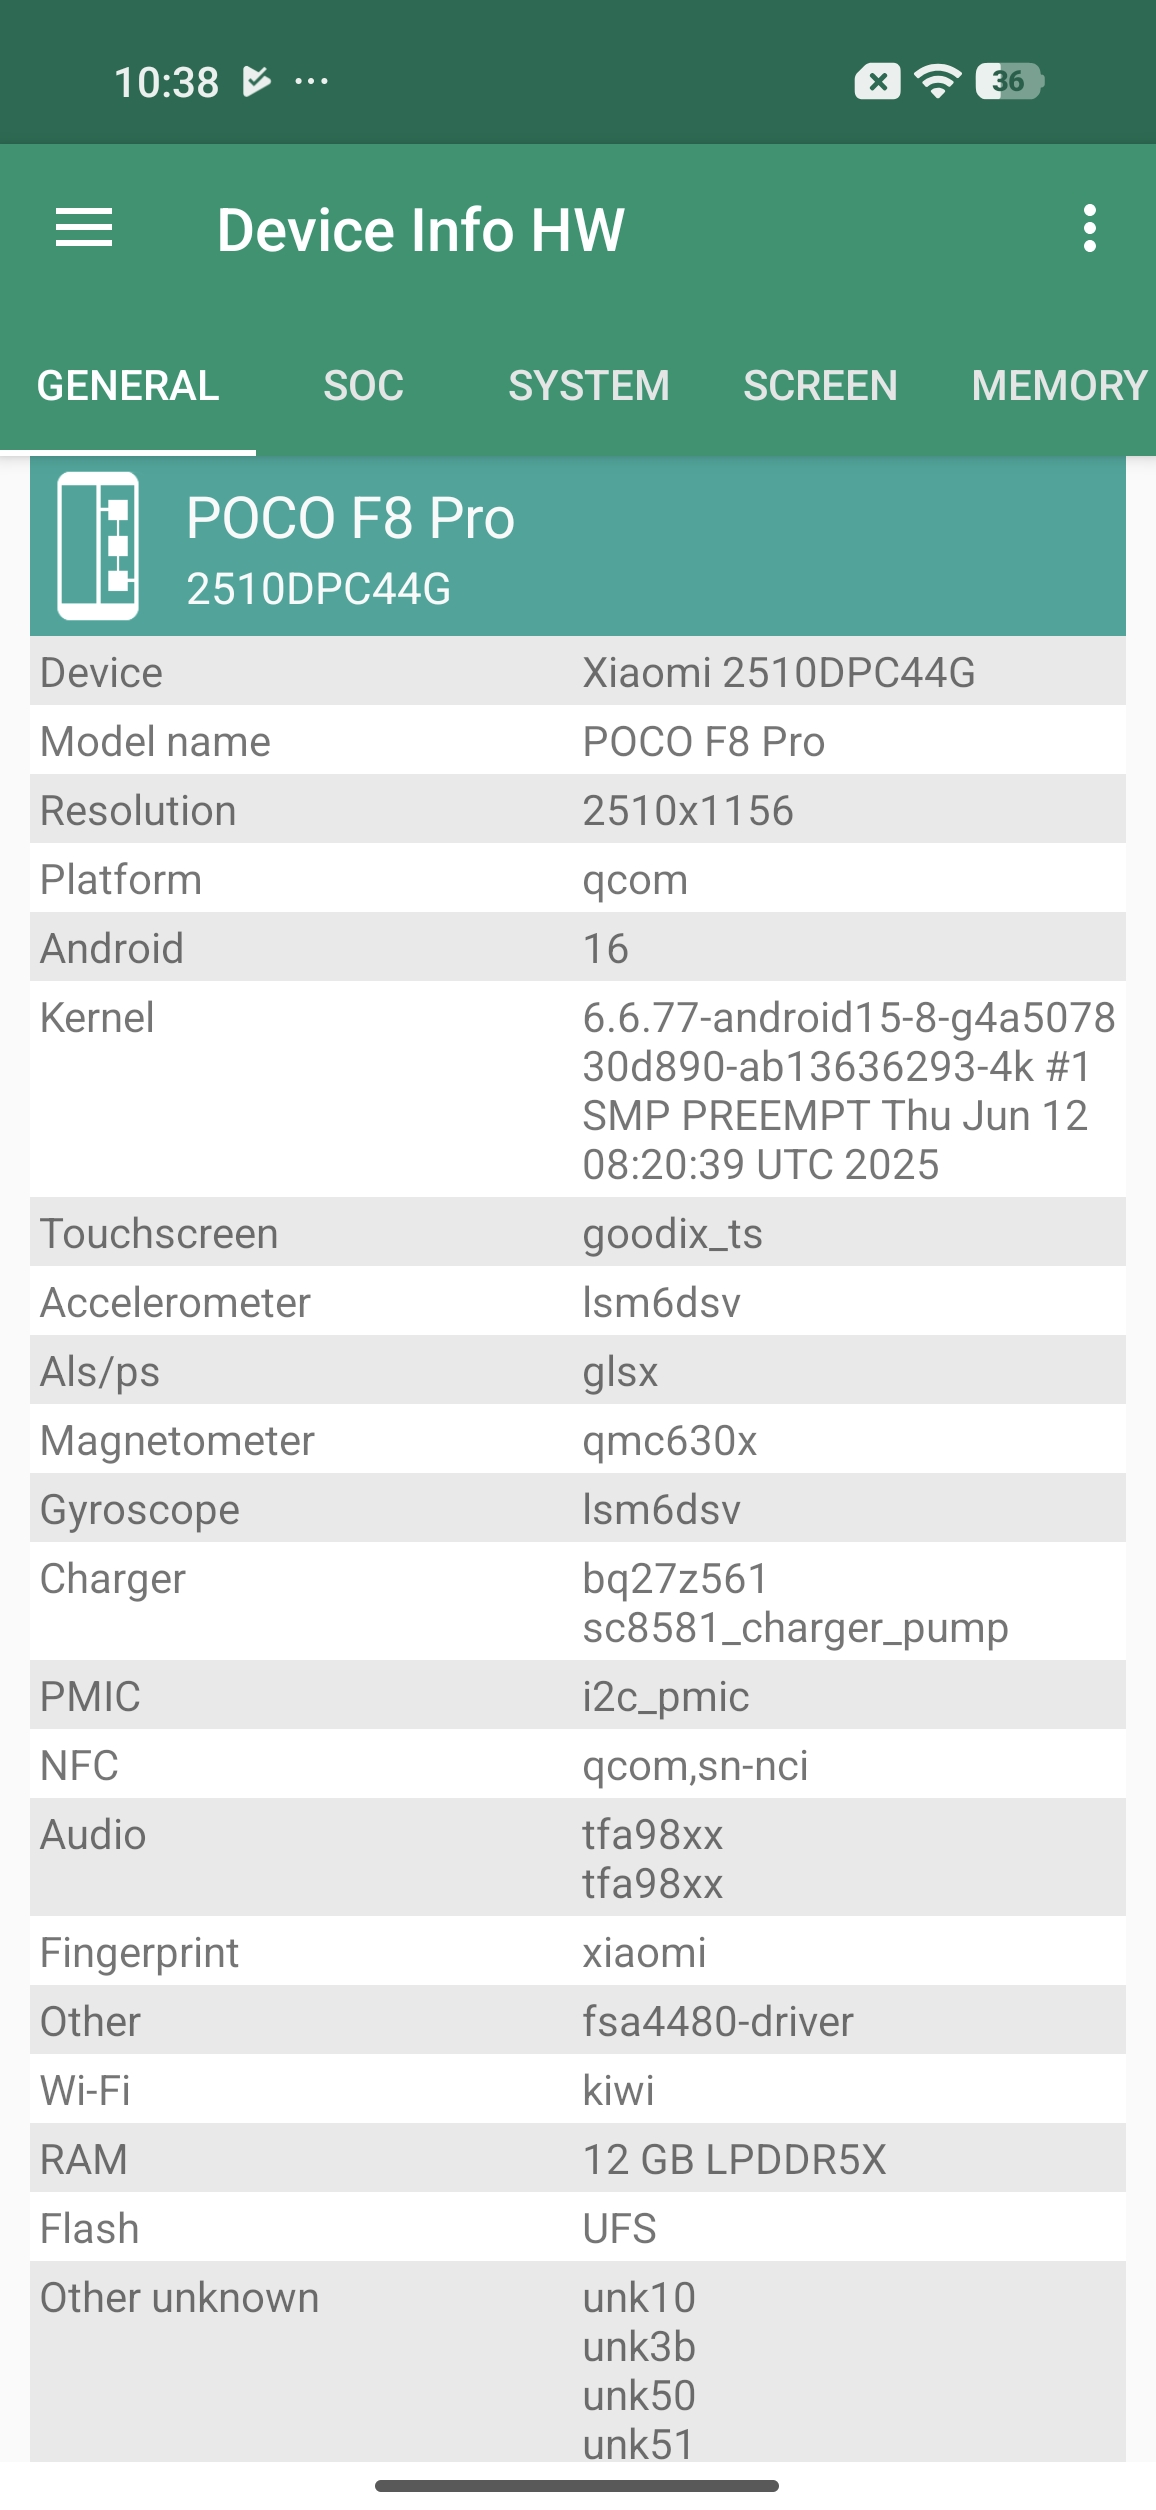Select the GENERAL tab

coord(128,386)
